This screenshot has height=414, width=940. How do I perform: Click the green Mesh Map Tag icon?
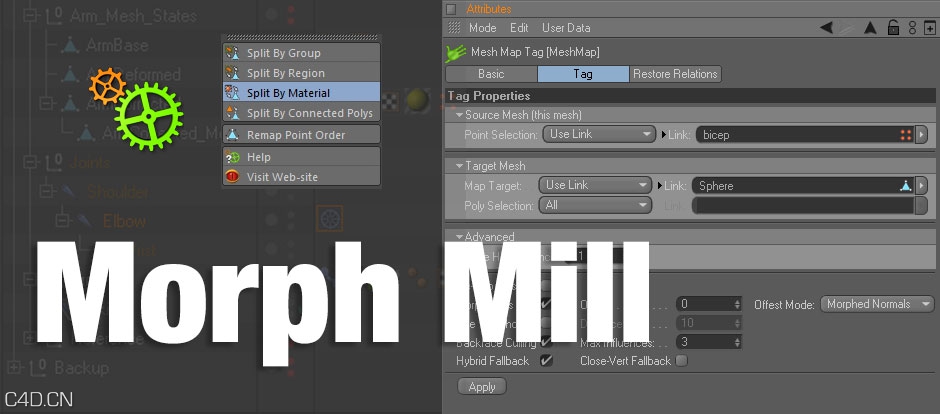(456, 53)
